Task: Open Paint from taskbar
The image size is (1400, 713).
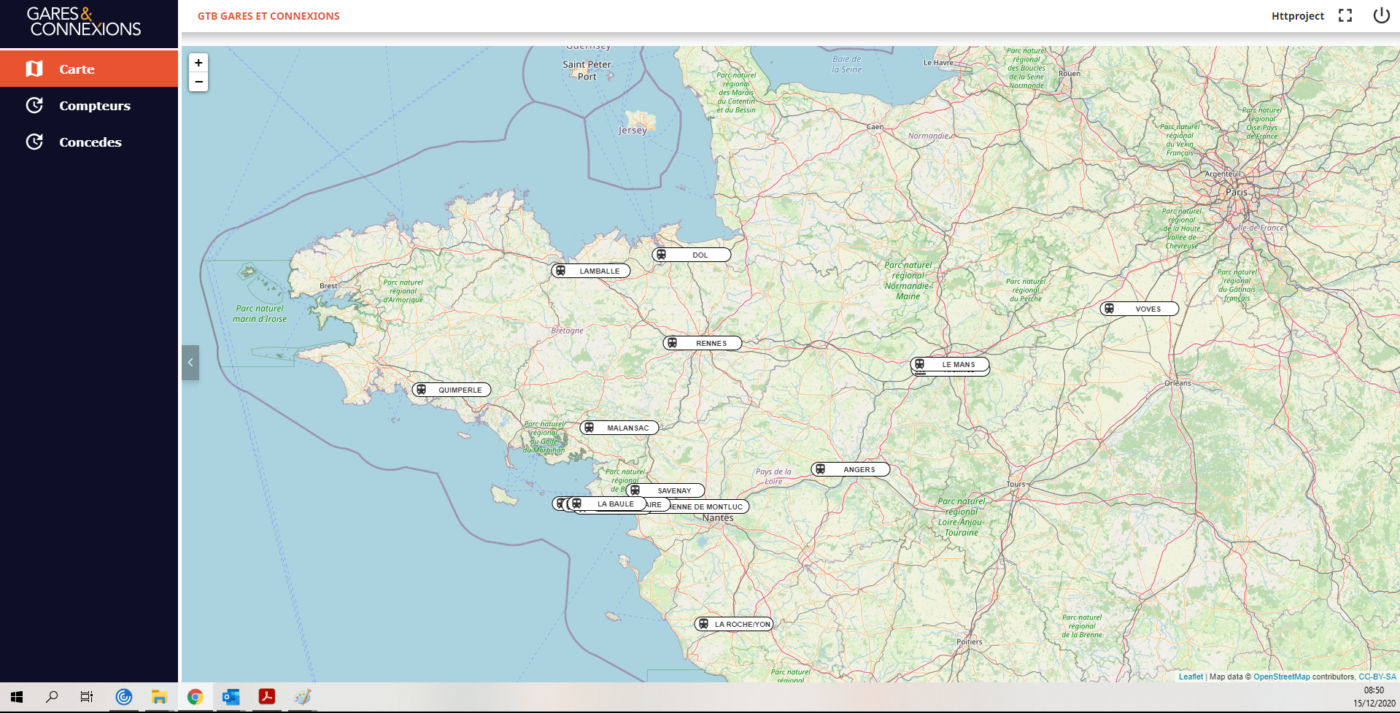Action: click(x=302, y=697)
